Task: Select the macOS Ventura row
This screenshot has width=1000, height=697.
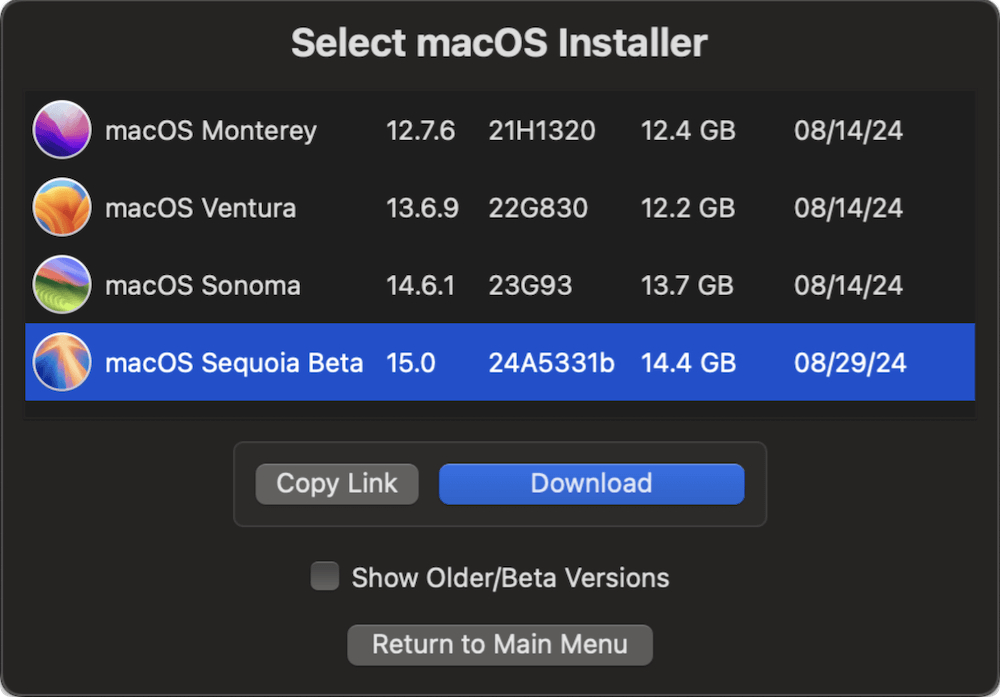Action: [x=500, y=208]
